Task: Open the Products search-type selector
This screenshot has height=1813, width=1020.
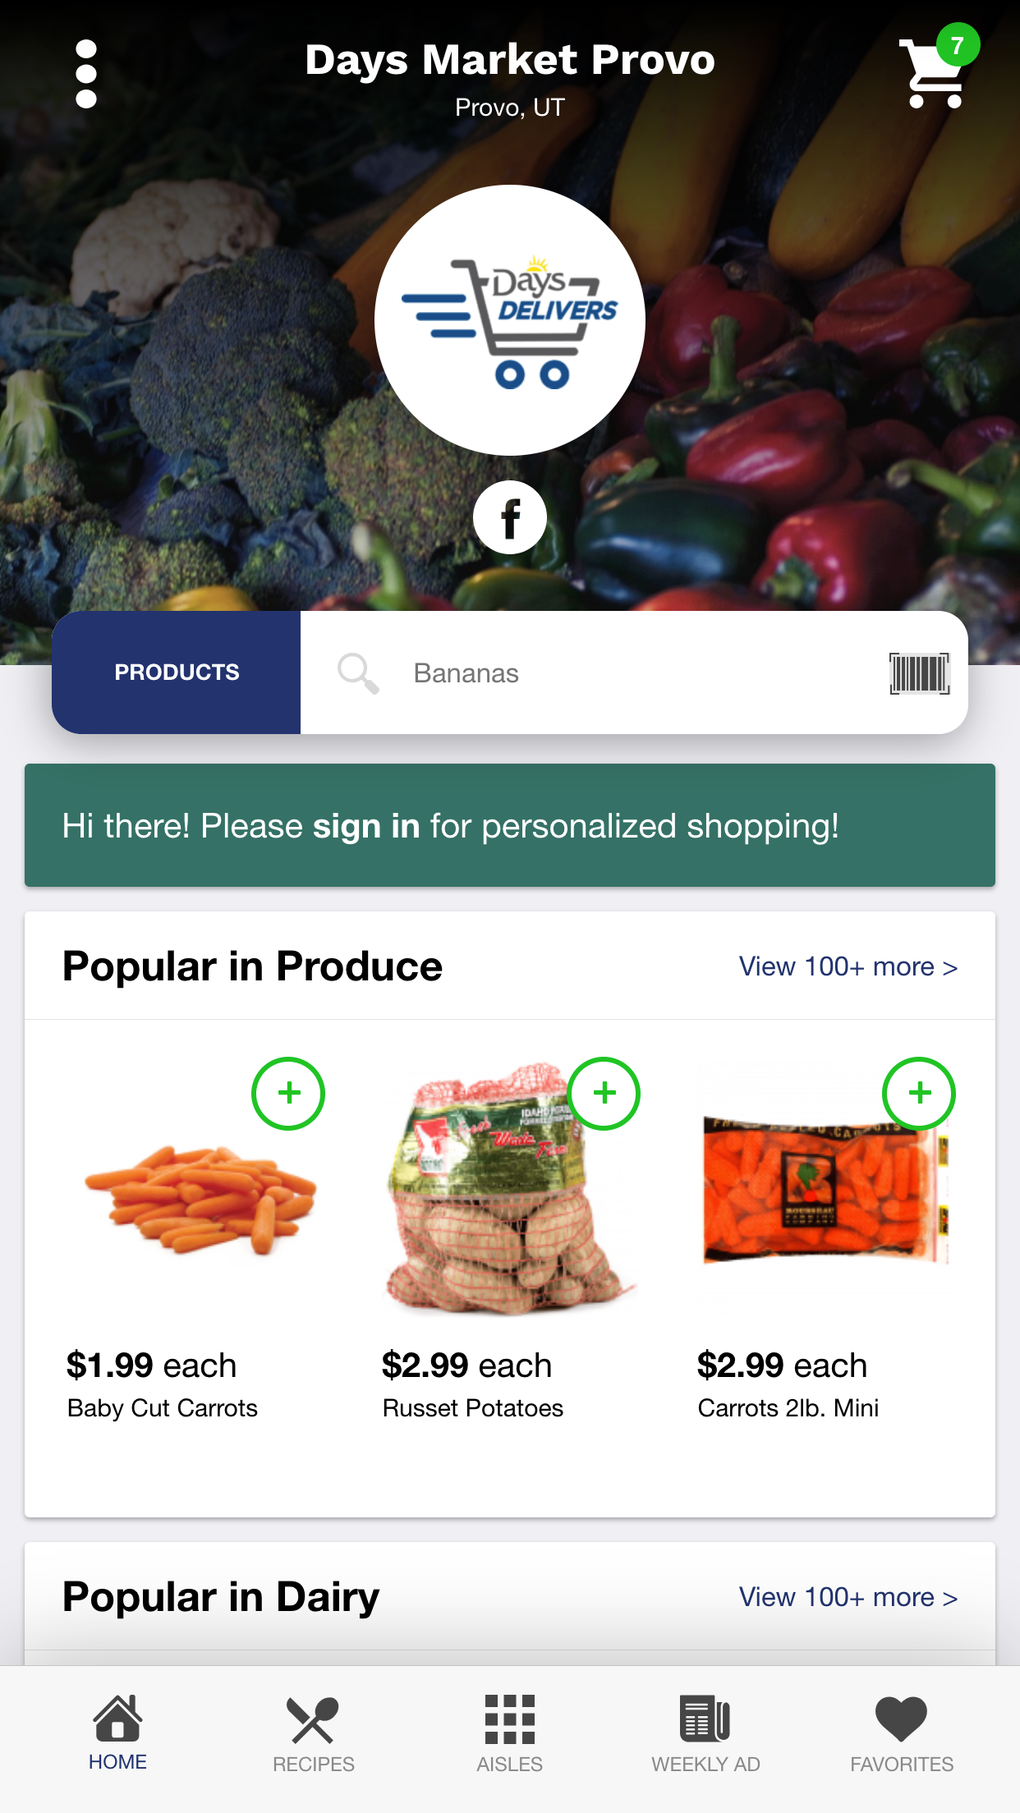Action: 177,672
